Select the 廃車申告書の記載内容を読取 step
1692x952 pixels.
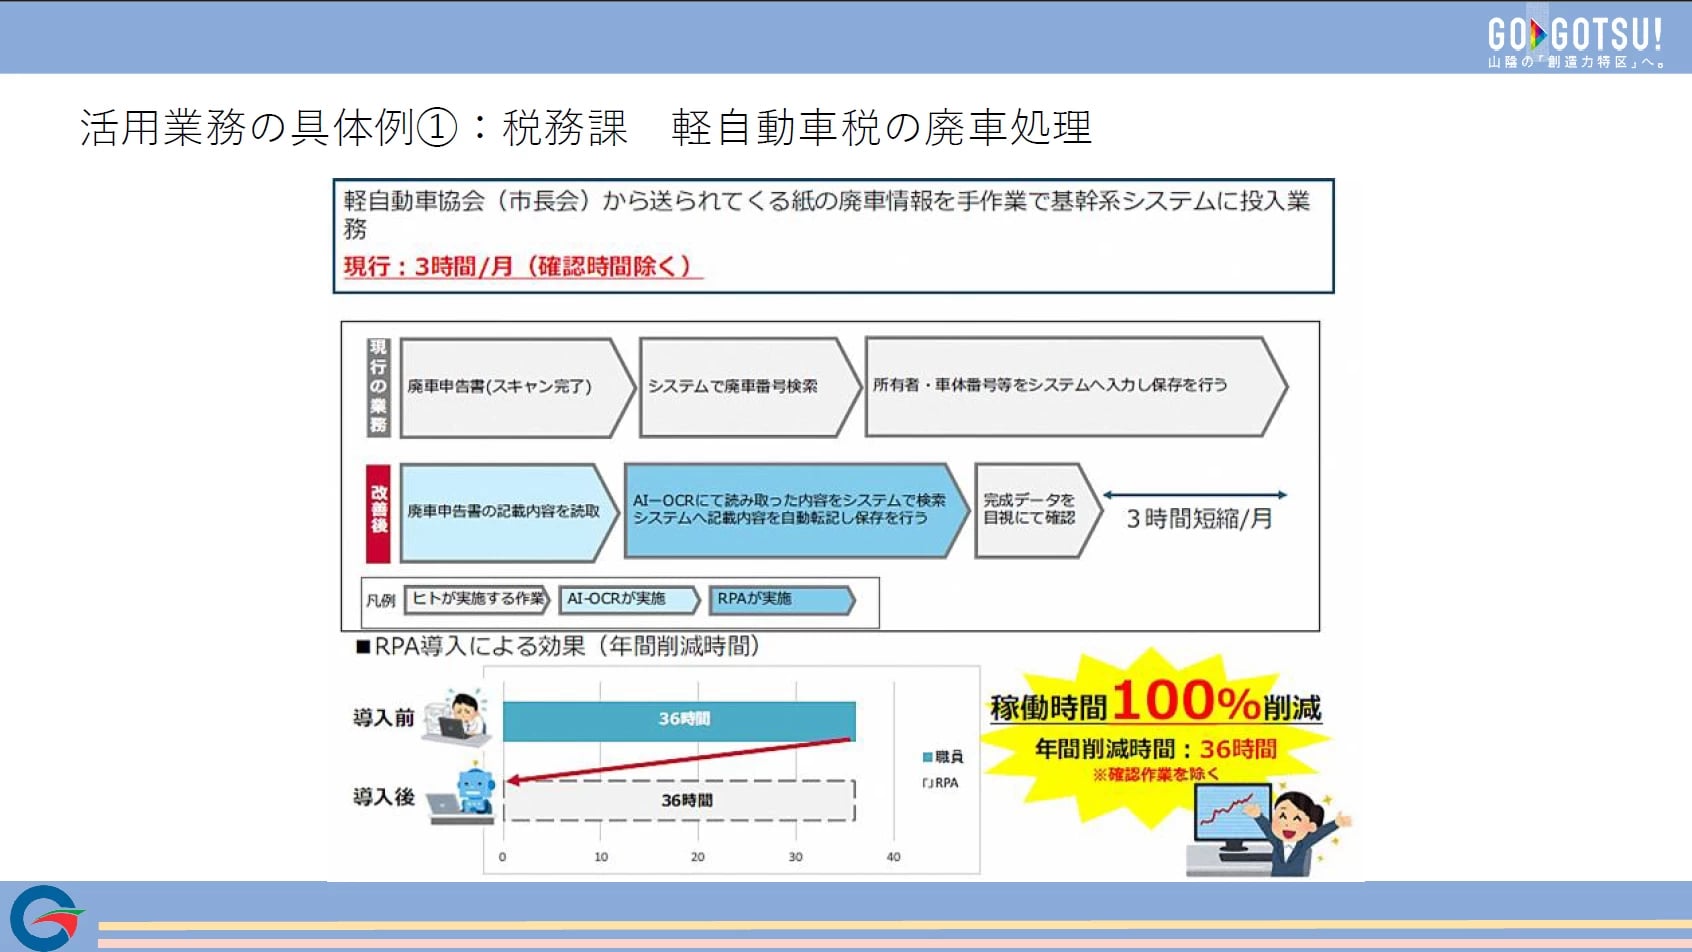coord(505,512)
